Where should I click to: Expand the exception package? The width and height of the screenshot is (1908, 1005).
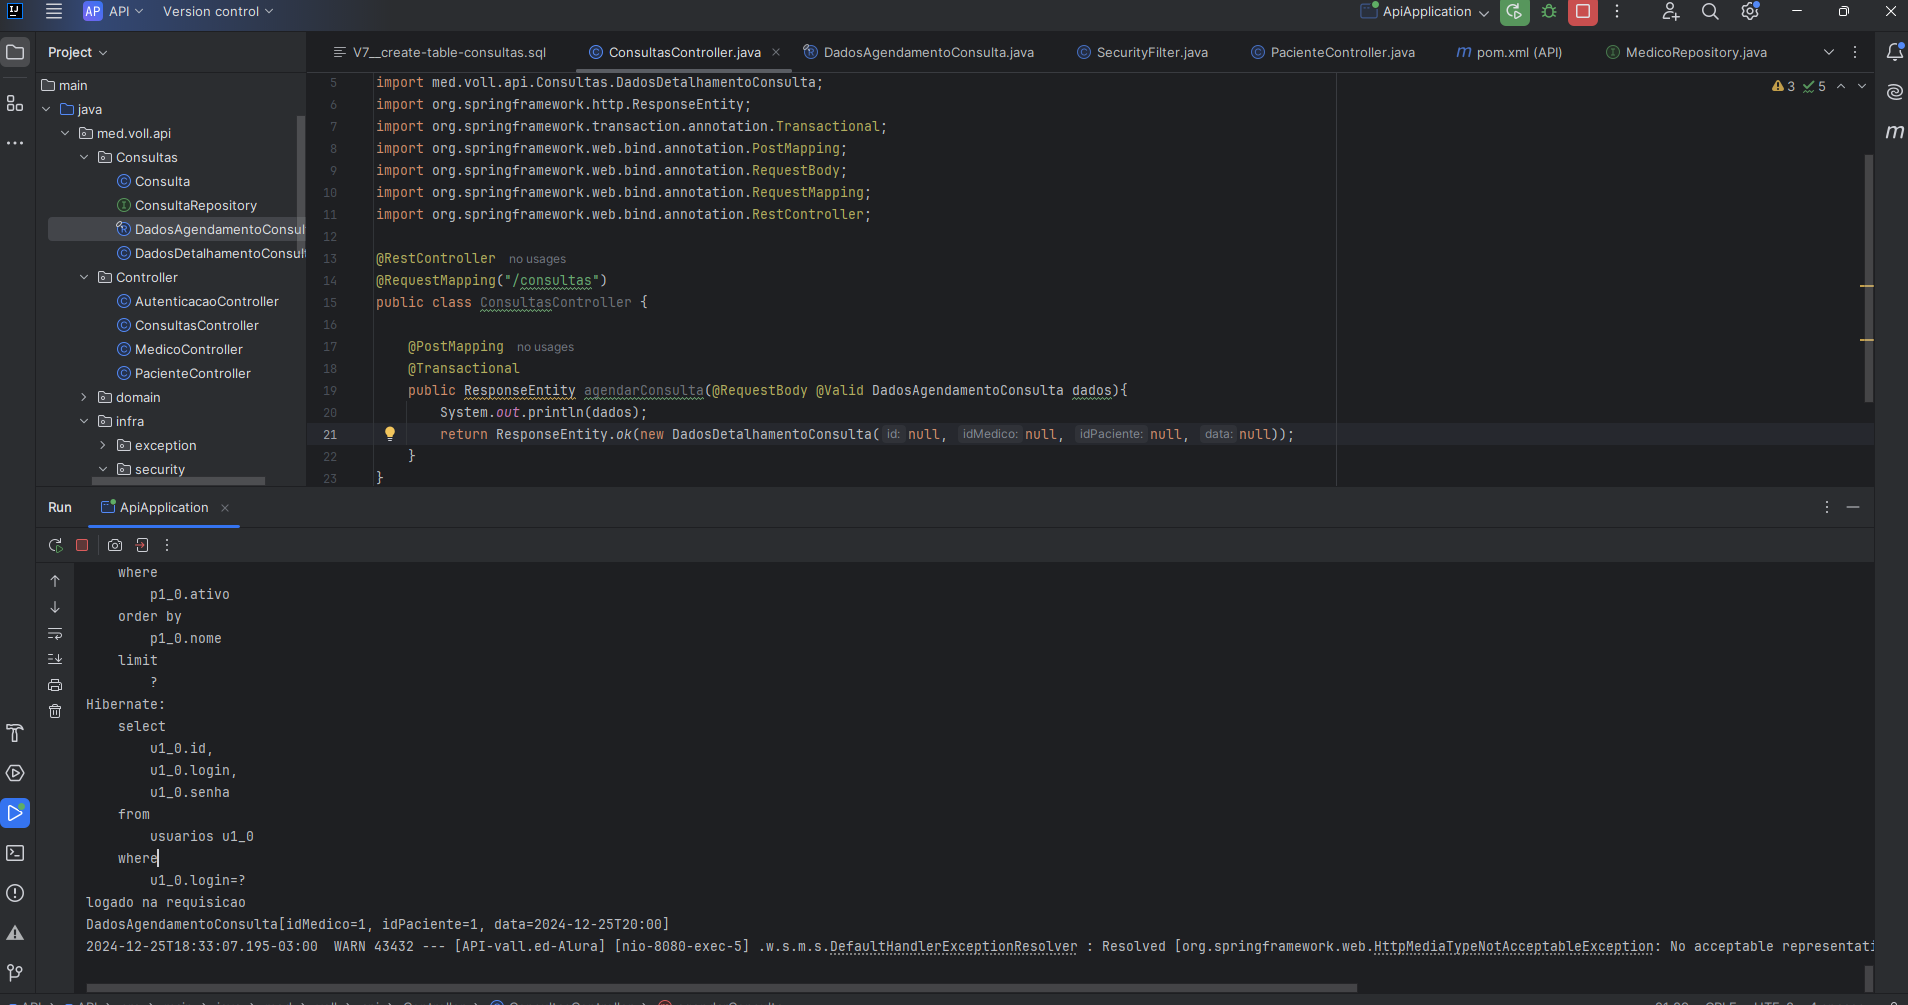[103, 445]
